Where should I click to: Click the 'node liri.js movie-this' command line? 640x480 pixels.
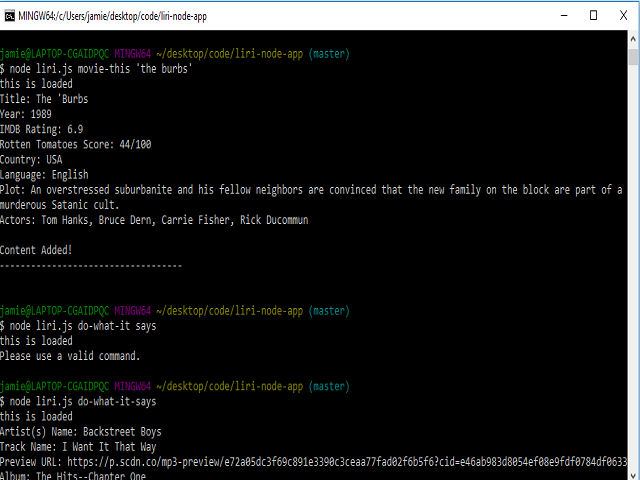tap(96, 69)
